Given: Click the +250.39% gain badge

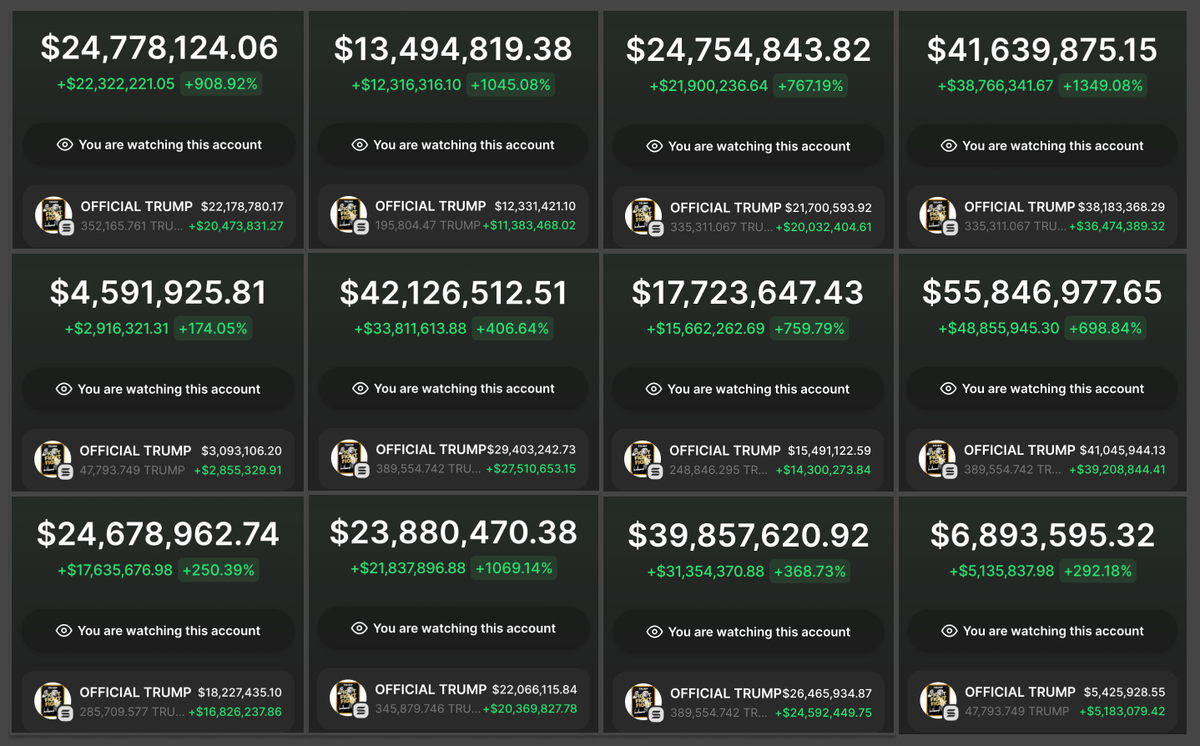Looking at the screenshot, I should [x=217, y=570].
